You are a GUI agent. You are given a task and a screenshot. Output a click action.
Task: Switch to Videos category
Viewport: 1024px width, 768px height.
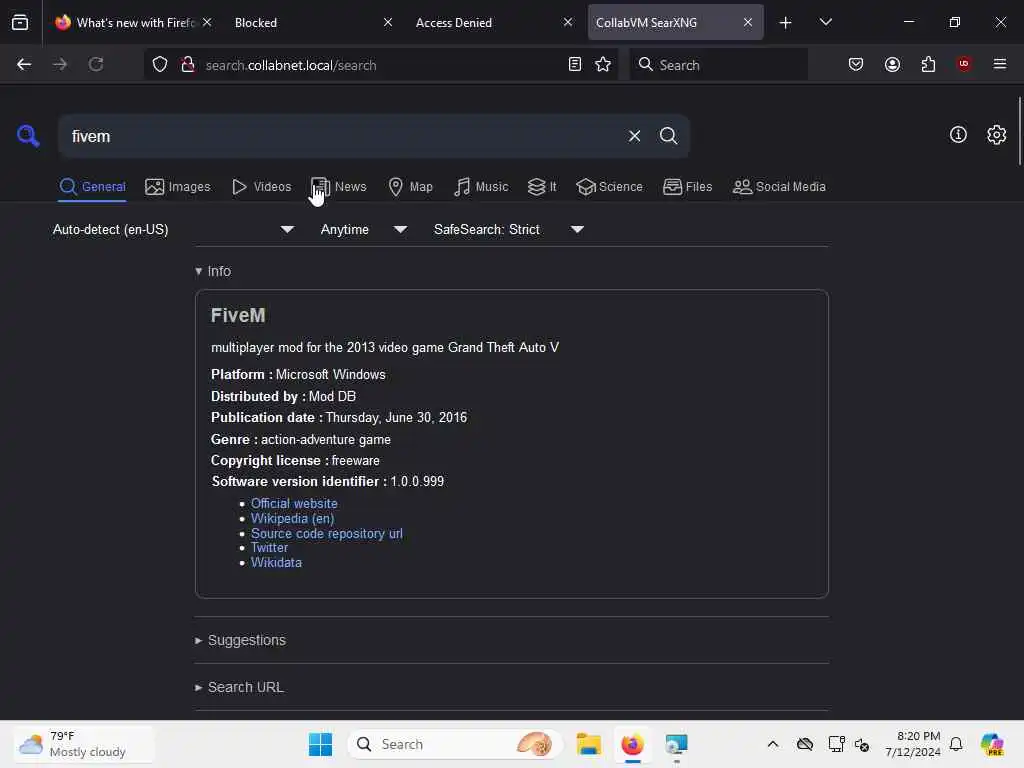coord(261,187)
